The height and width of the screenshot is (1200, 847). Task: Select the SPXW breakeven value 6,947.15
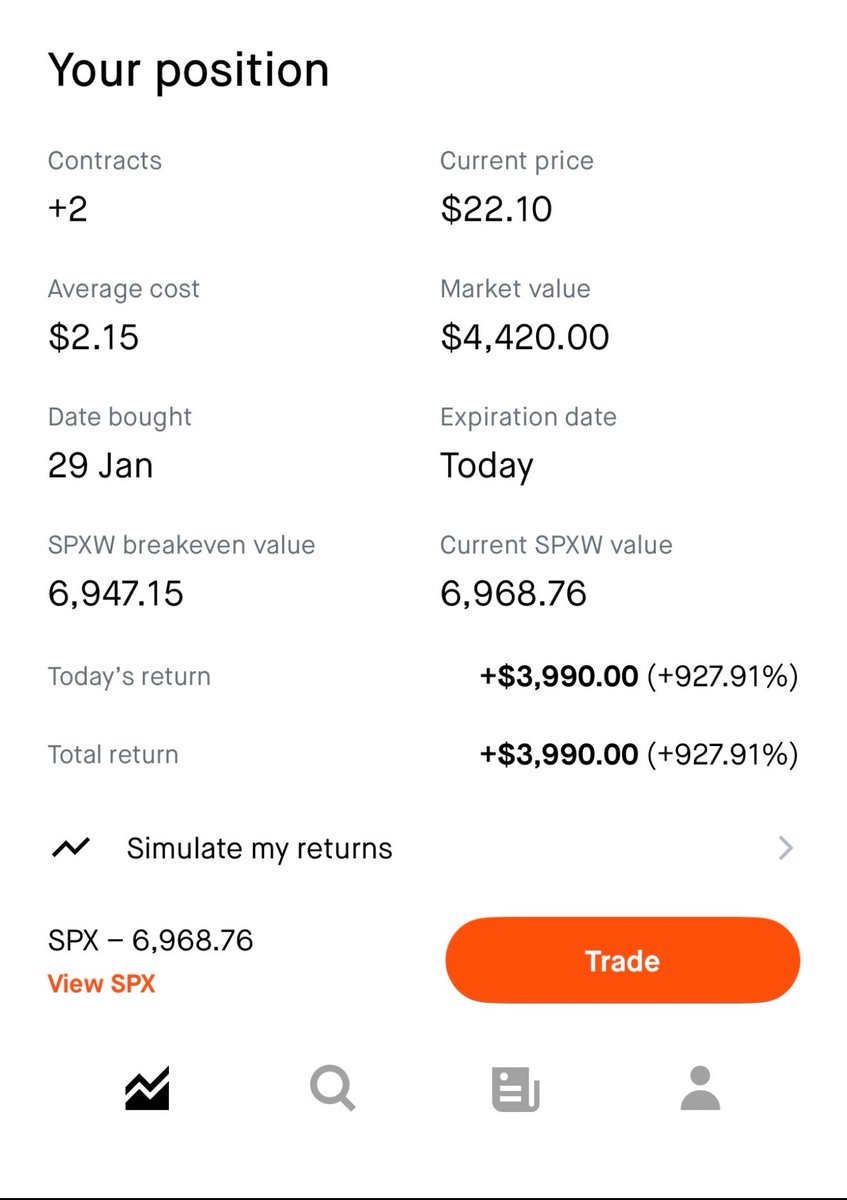pyautogui.click(x=116, y=595)
